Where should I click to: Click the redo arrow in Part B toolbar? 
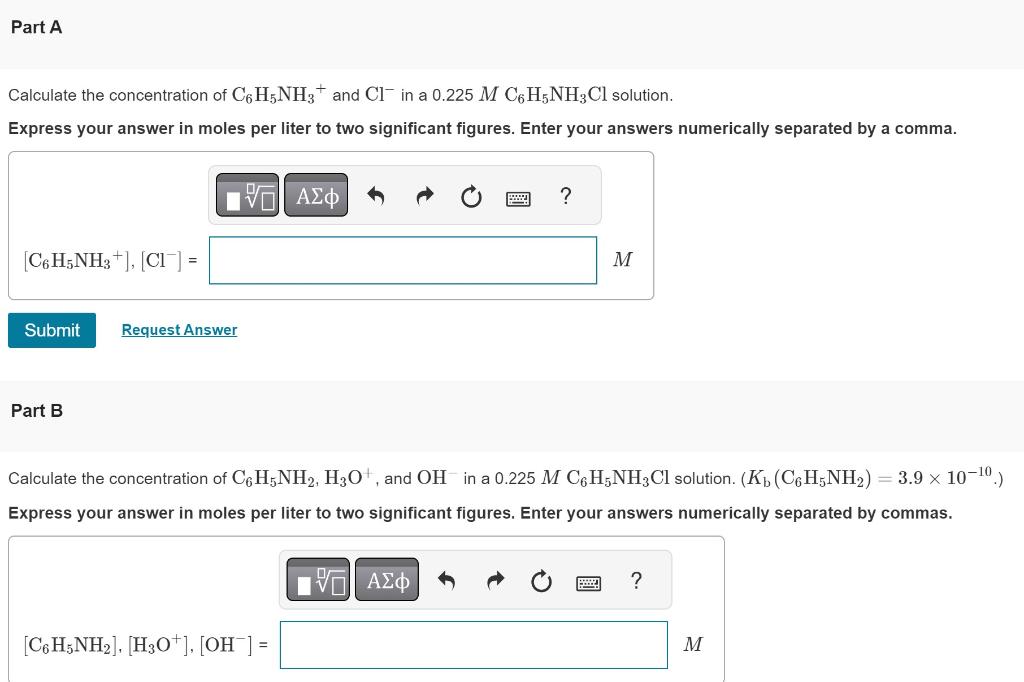495,580
